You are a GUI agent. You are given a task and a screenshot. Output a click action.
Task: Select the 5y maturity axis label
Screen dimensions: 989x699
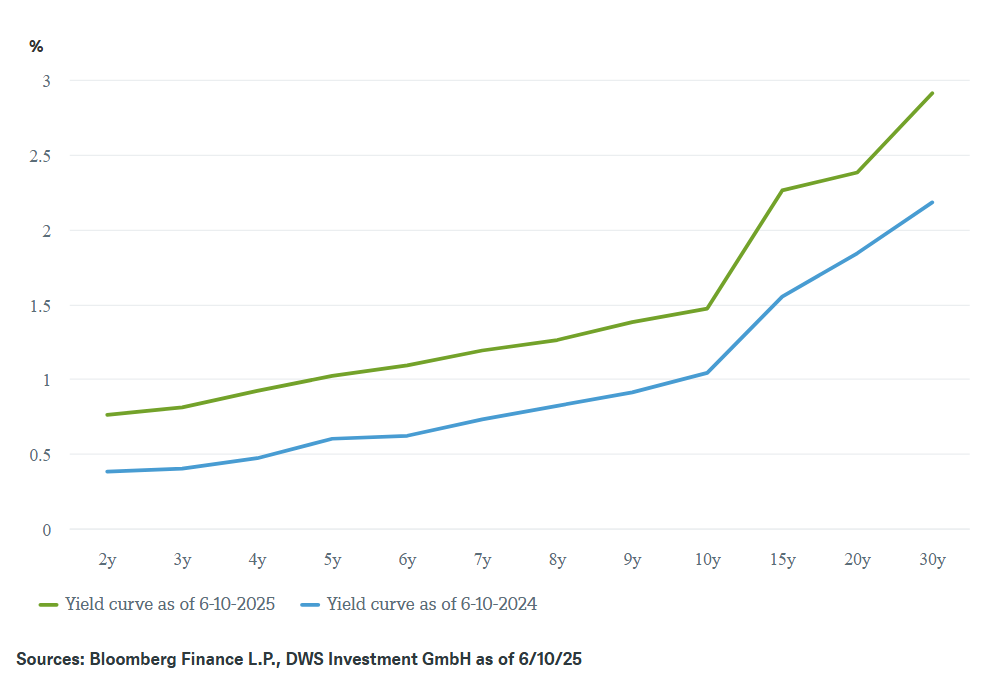click(x=332, y=560)
